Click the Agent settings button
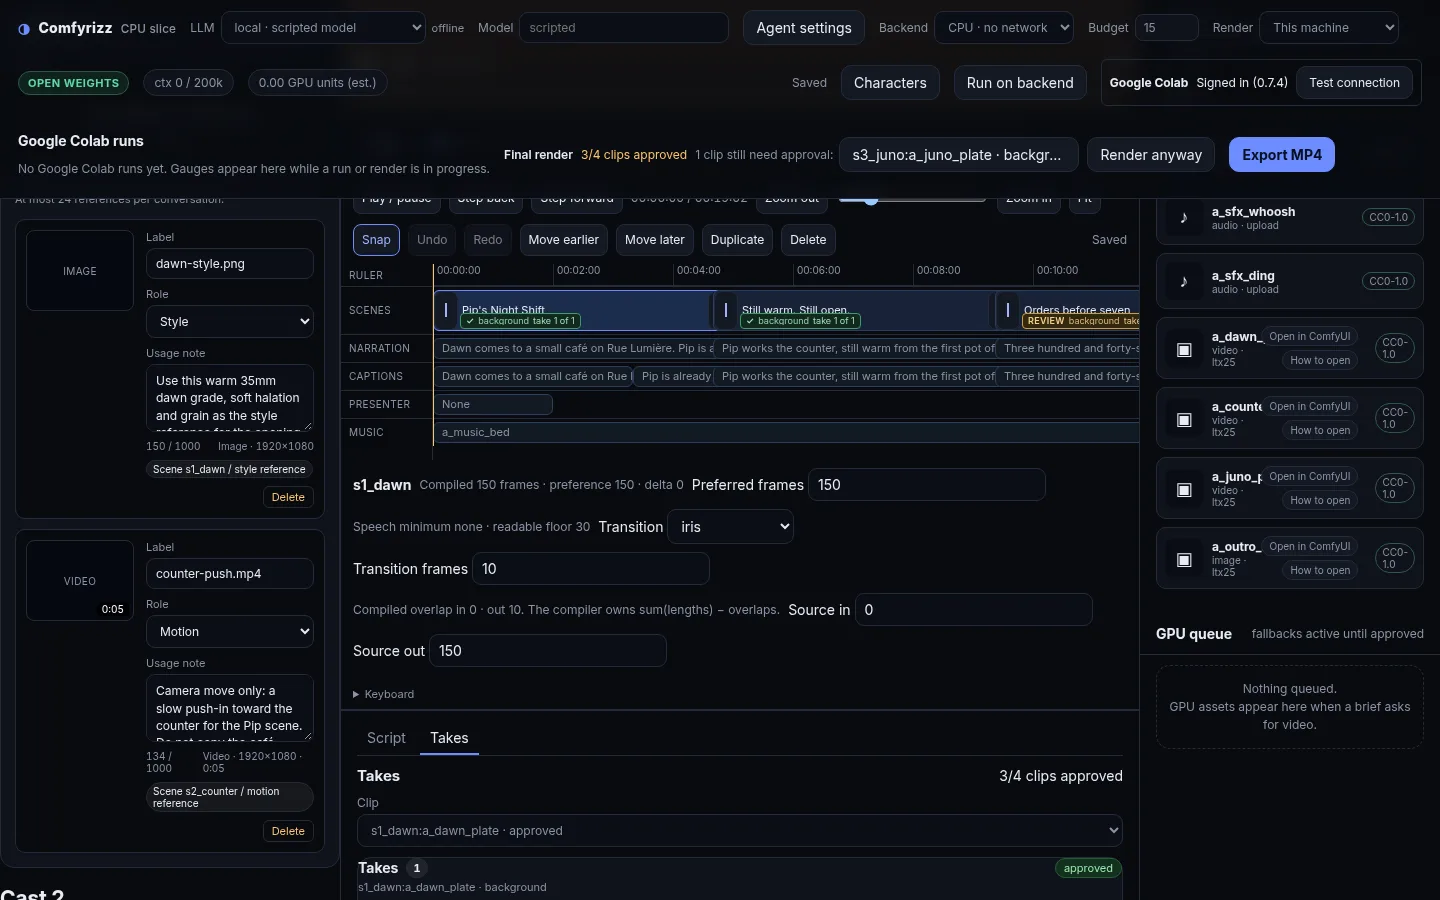 point(804,28)
